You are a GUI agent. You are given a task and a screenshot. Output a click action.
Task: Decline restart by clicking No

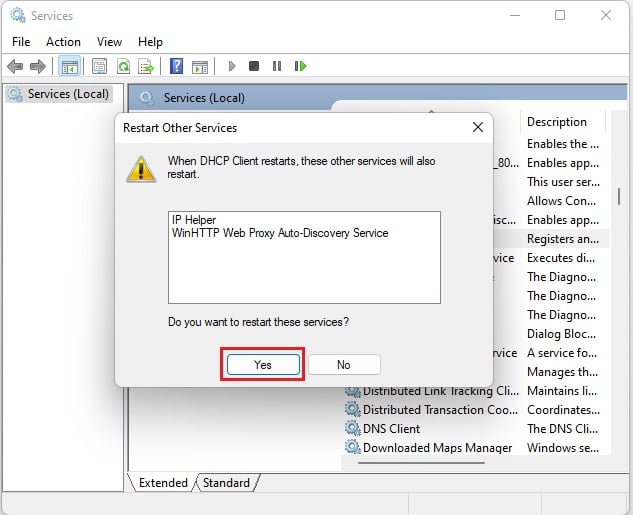(344, 364)
